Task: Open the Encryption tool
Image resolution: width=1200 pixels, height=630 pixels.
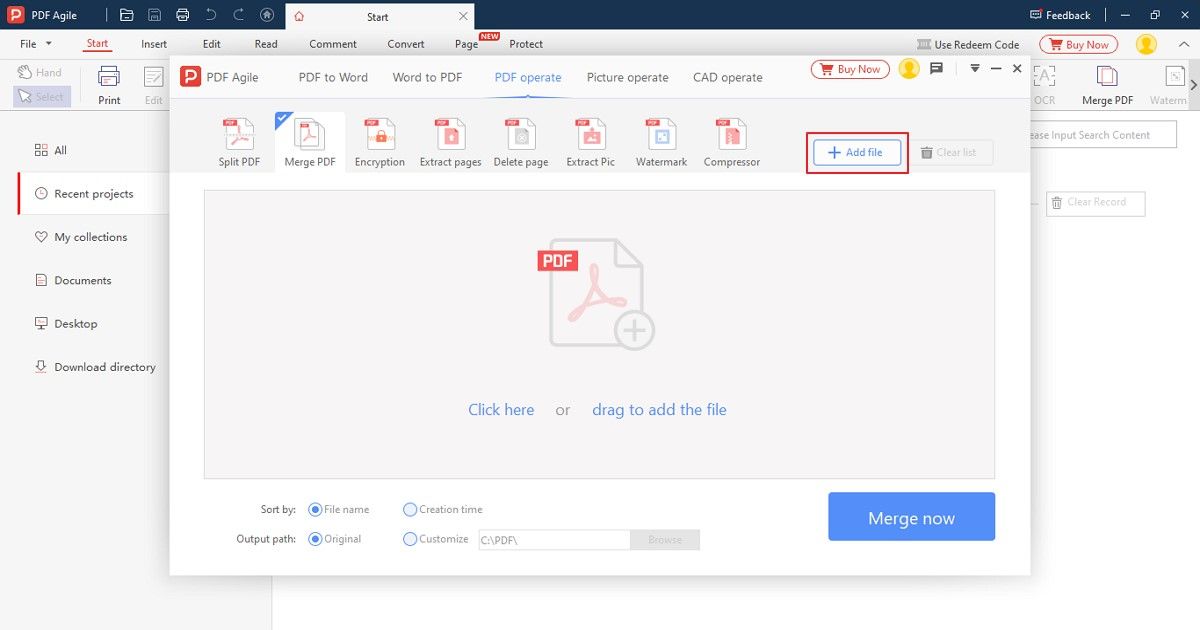Action: [x=380, y=142]
